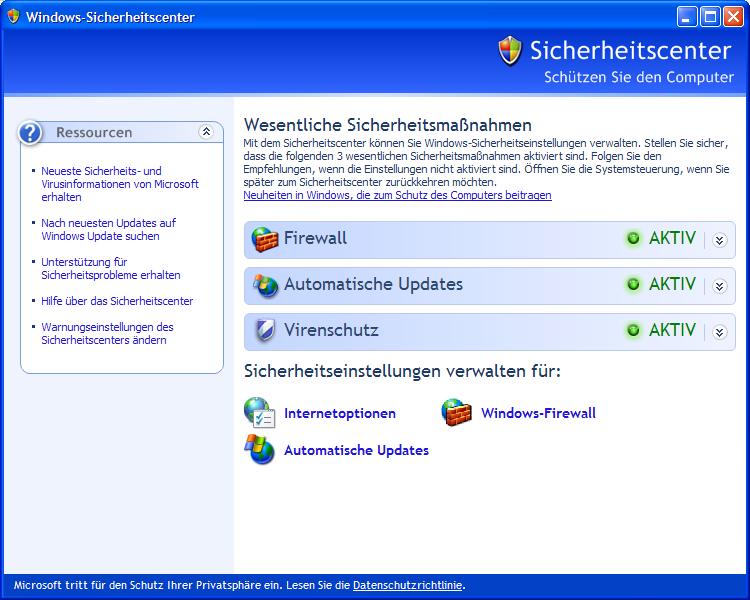Open Neuheiten in Windows link
The height and width of the screenshot is (600, 750).
pyautogui.click(x=397, y=195)
